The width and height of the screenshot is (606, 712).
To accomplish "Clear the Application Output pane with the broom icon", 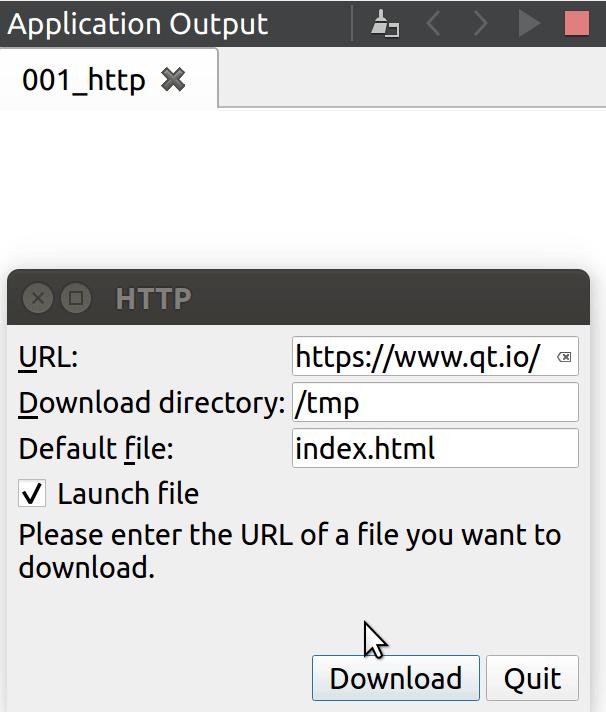I will [x=385, y=23].
